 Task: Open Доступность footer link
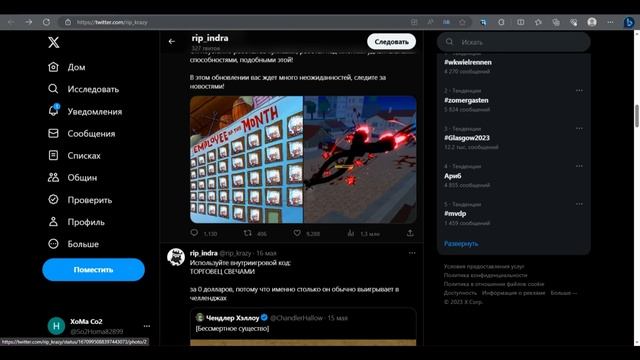click(460, 293)
